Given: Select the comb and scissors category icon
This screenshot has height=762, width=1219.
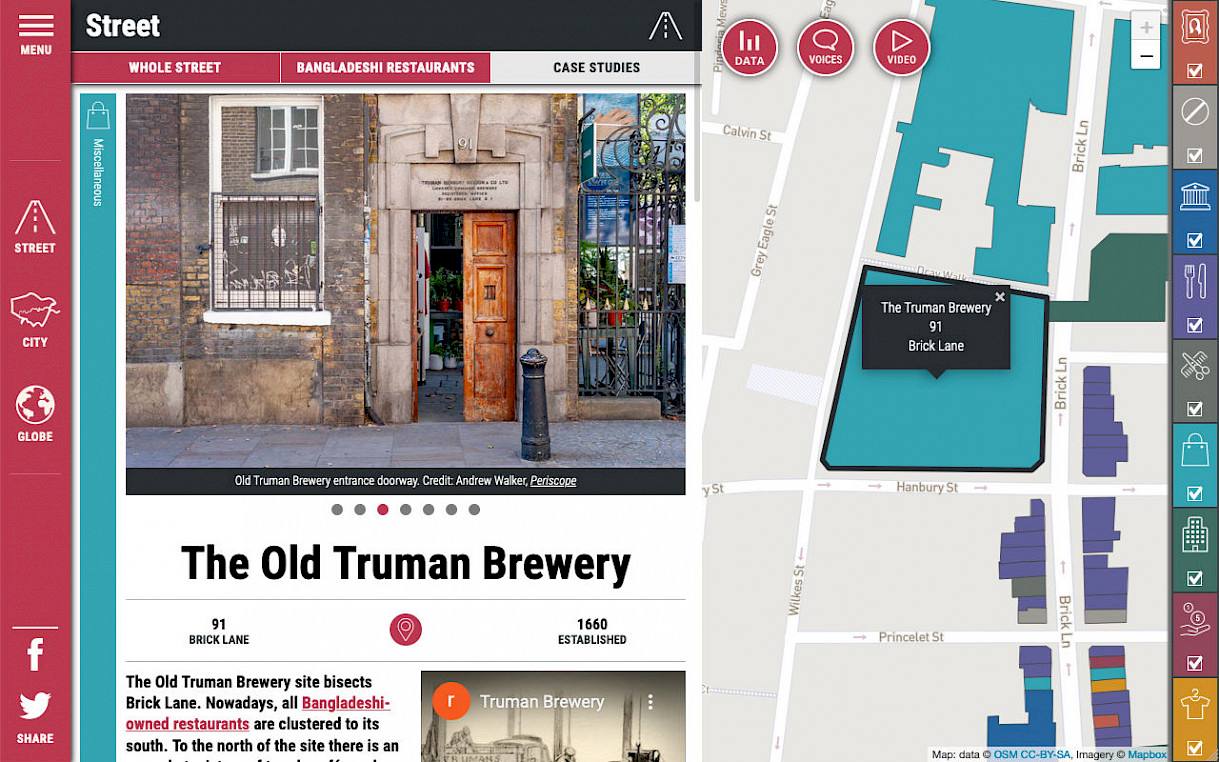Looking at the screenshot, I should click(x=1194, y=366).
